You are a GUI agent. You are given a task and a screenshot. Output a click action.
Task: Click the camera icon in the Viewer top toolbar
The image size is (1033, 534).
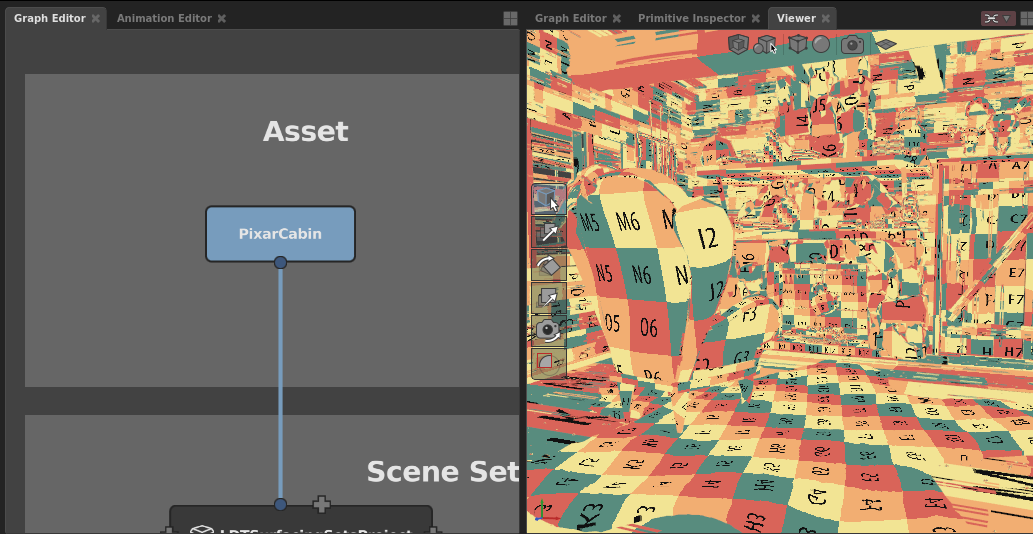point(852,45)
